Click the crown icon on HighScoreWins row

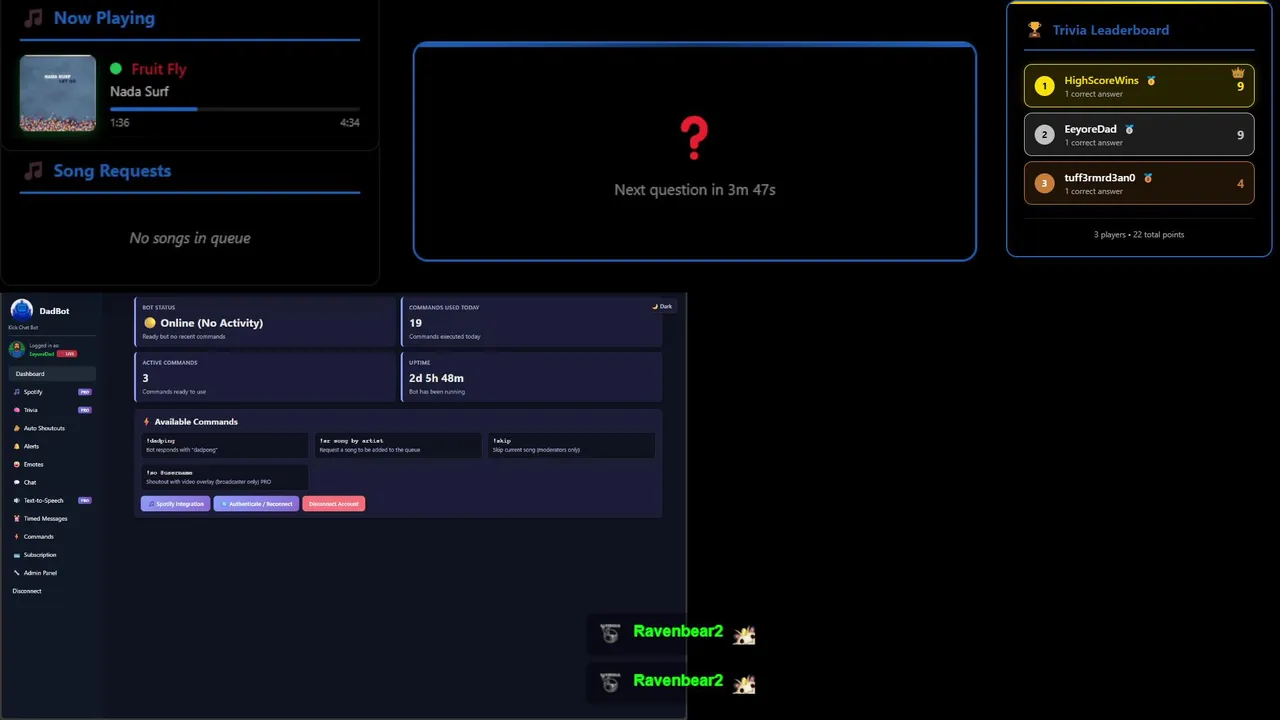(x=1238, y=73)
